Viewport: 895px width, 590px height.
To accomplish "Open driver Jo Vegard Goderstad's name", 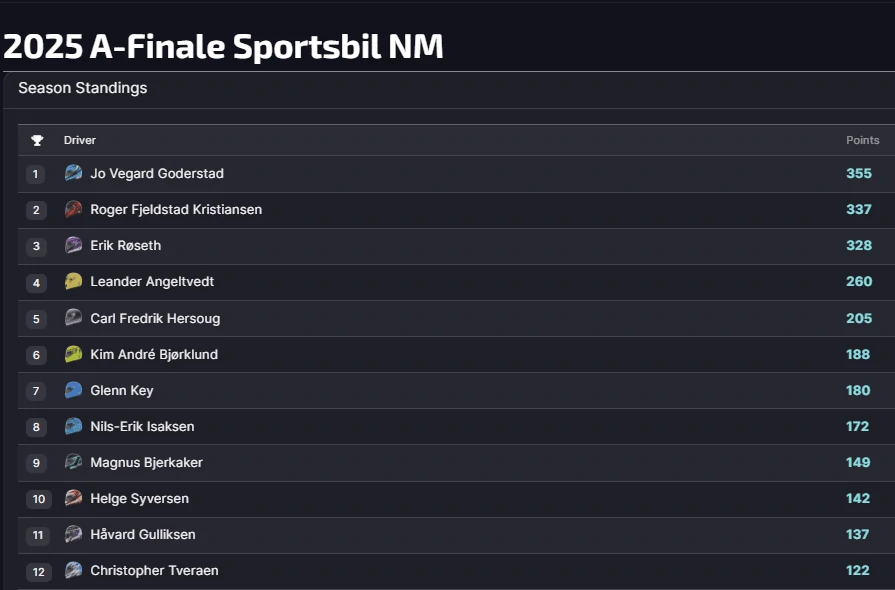I will pyautogui.click(x=157, y=173).
